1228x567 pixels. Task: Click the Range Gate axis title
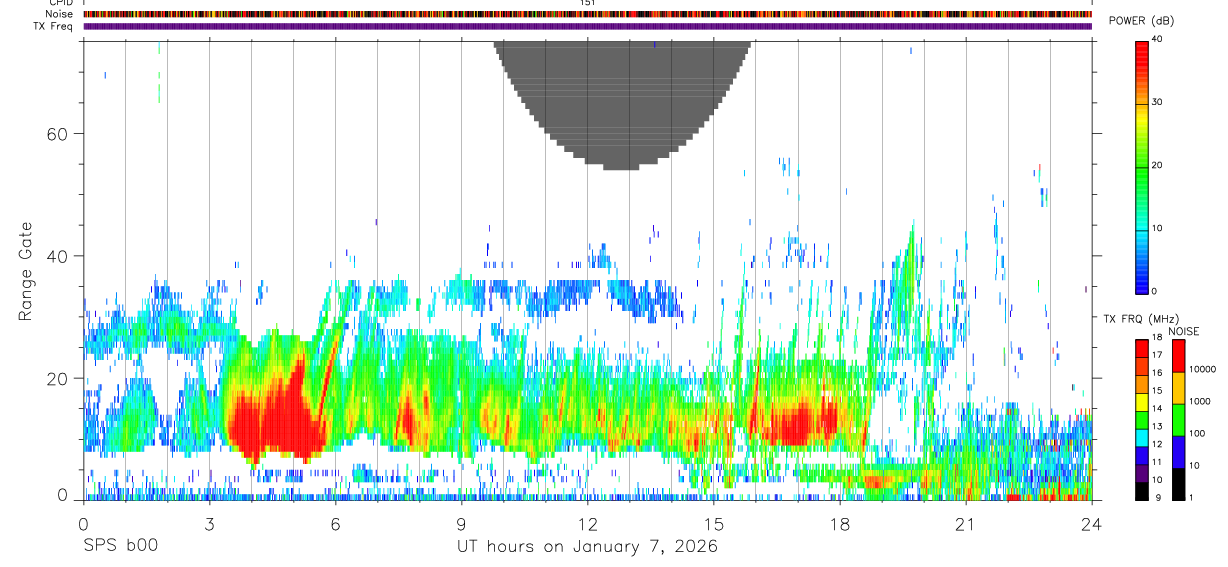pos(27,271)
